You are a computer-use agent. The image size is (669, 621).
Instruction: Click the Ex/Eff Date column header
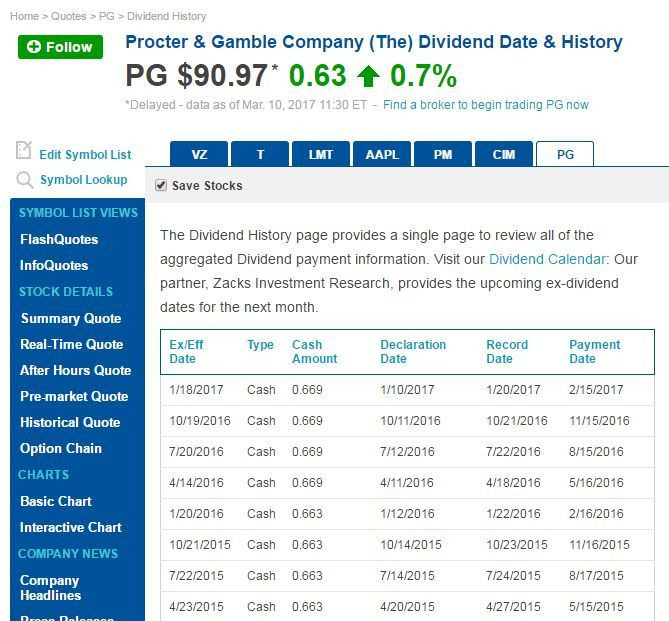186,352
